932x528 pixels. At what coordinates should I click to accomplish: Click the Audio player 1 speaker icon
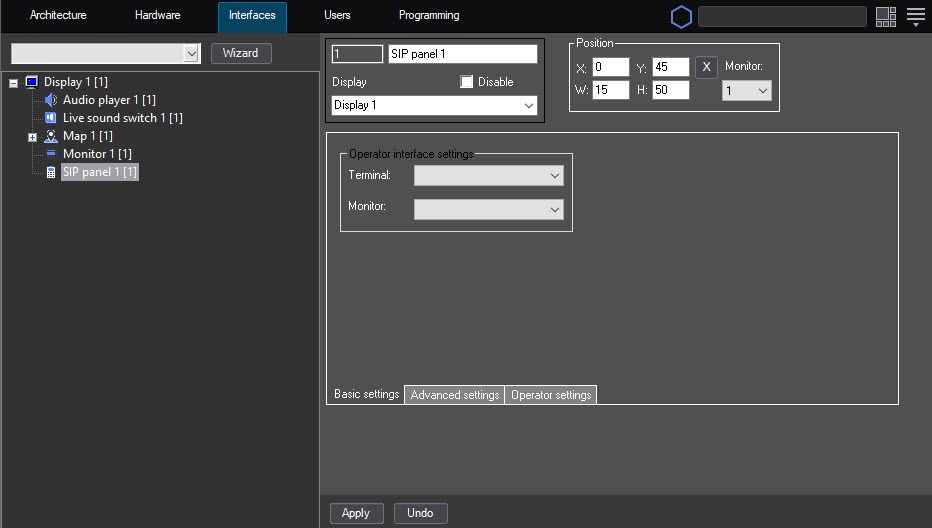point(51,100)
